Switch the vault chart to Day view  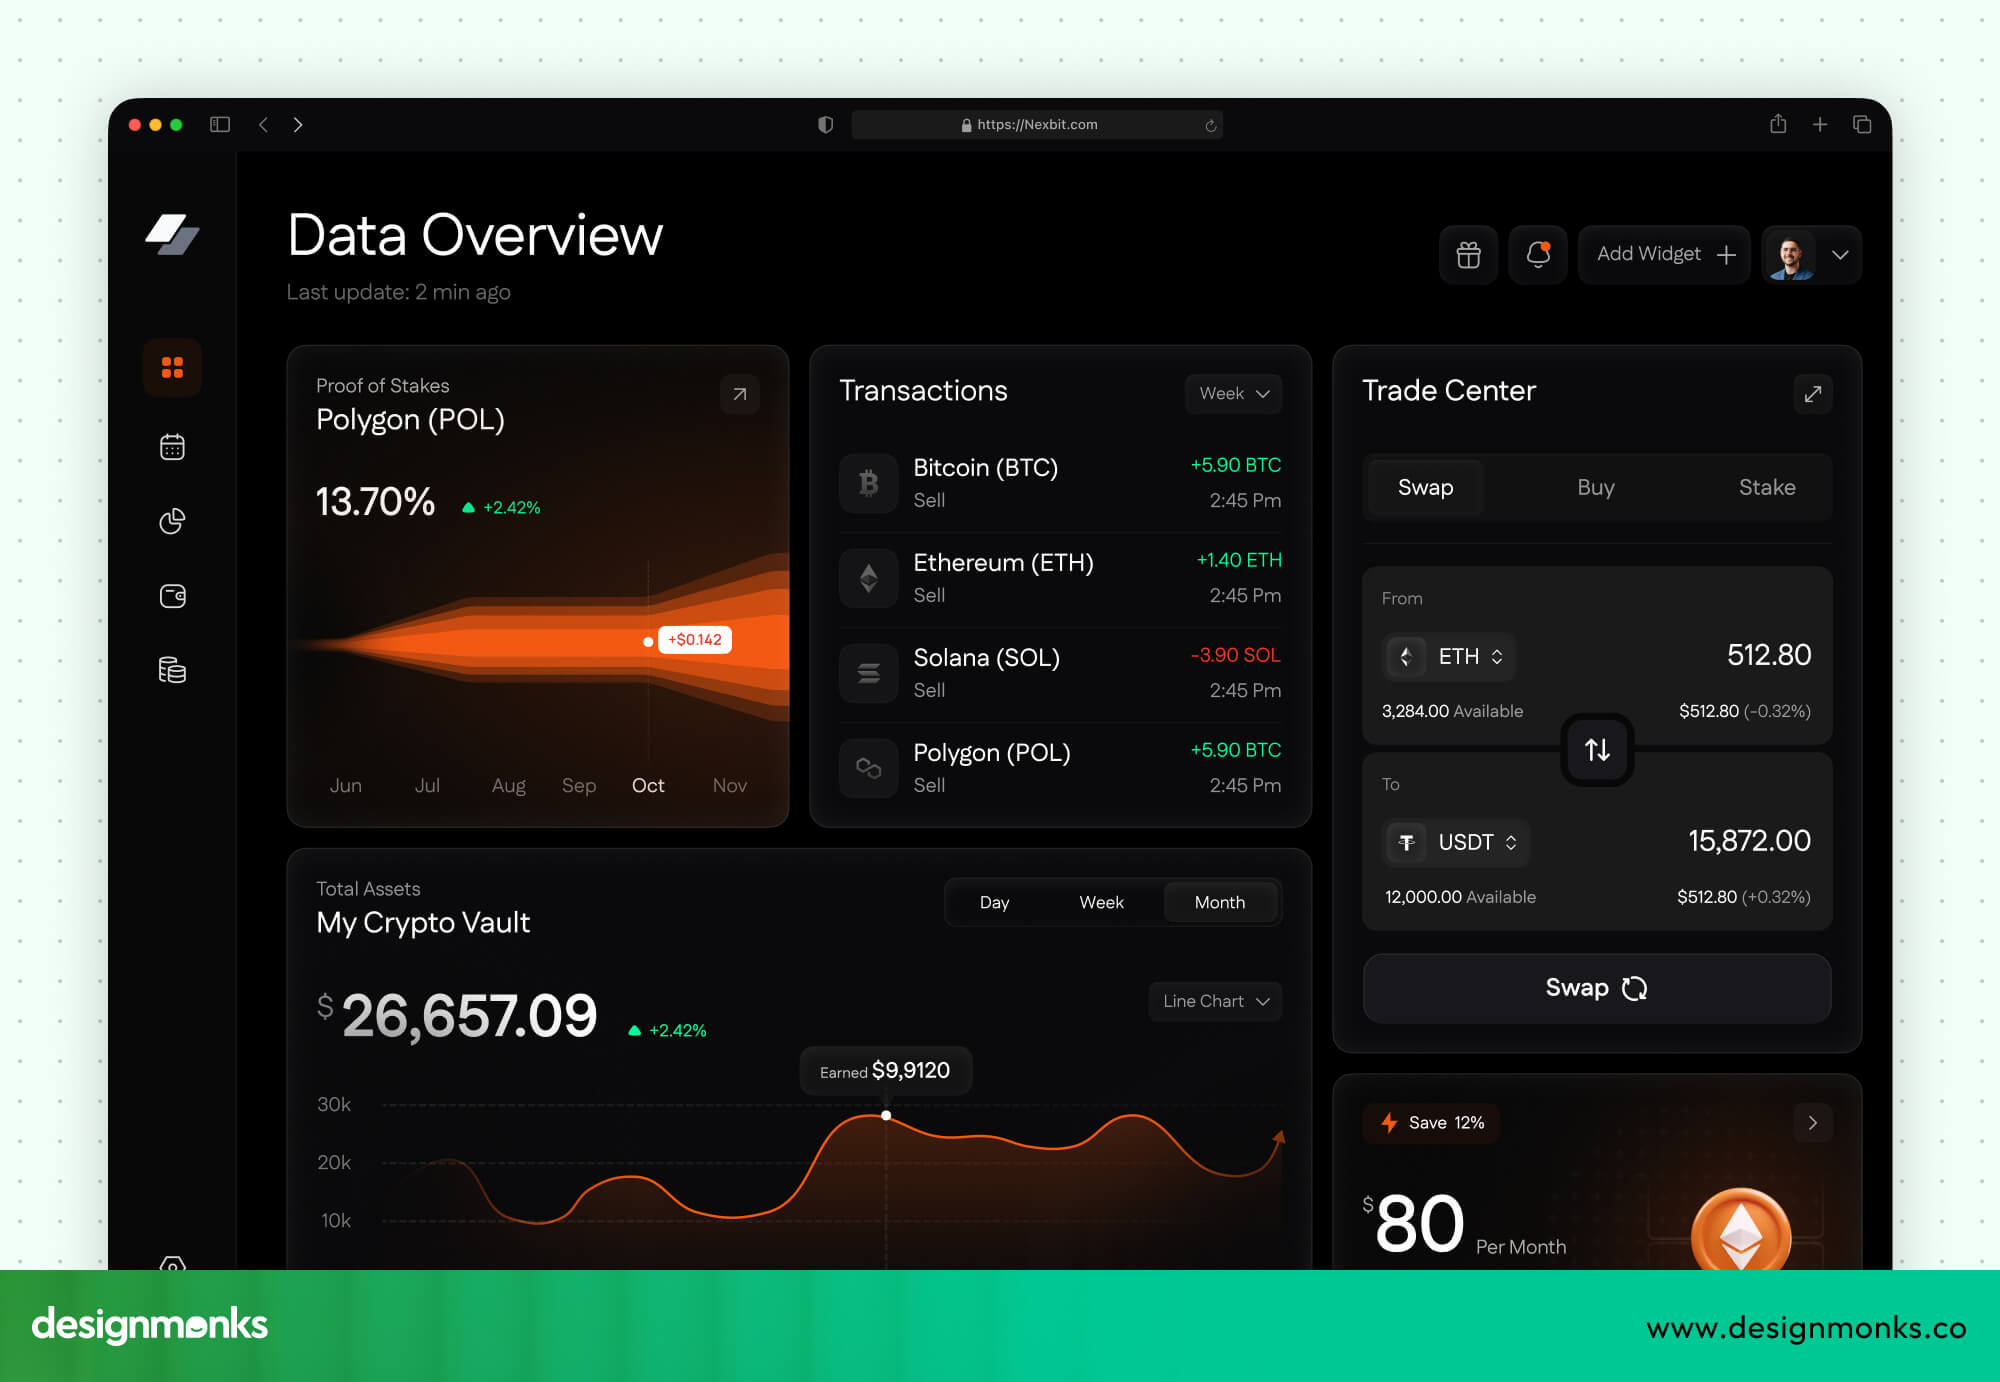[x=994, y=902]
